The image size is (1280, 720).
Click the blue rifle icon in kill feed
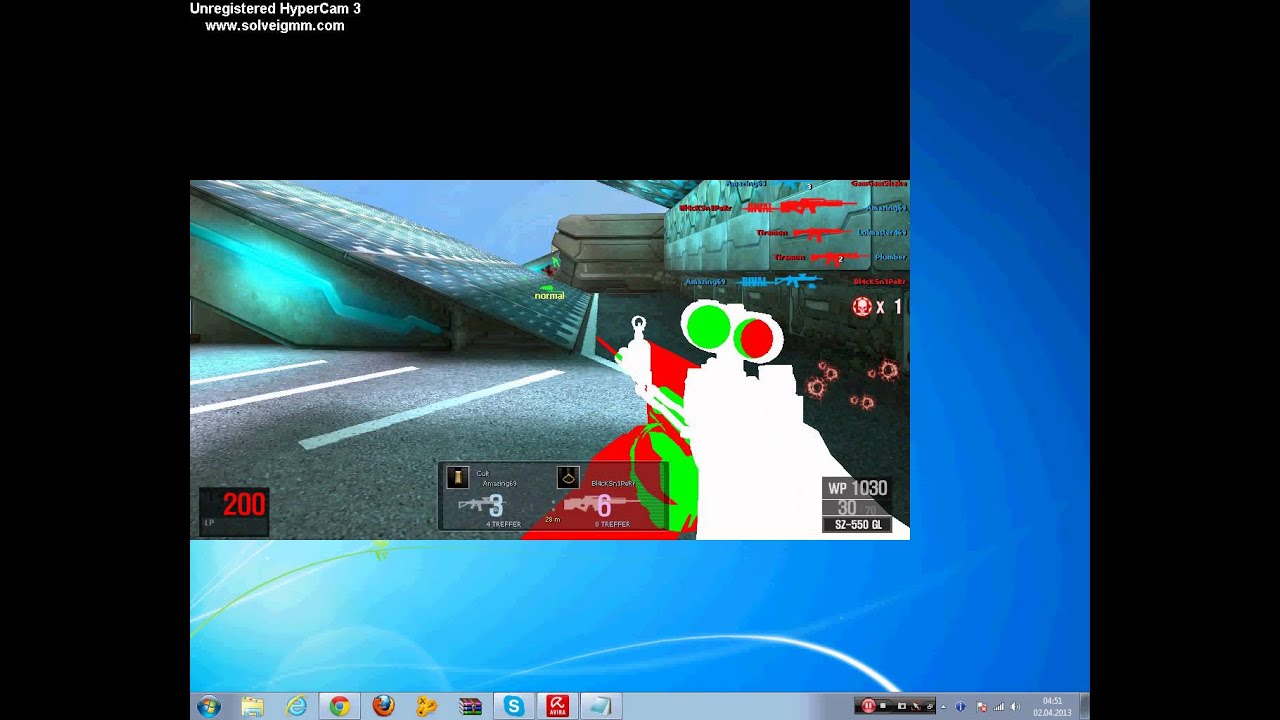[797, 282]
